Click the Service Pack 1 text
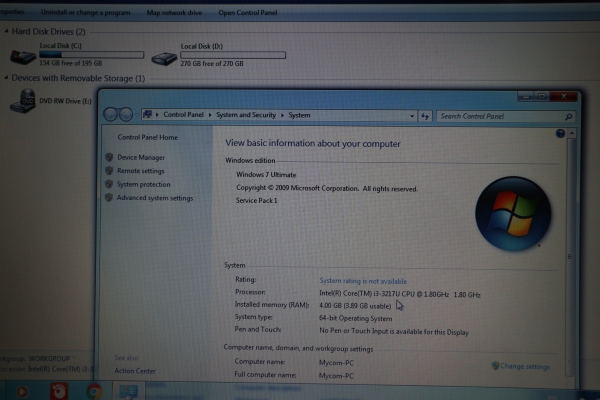Image resolution: width=600 pixels, height=400 pixels. (256, 200)
